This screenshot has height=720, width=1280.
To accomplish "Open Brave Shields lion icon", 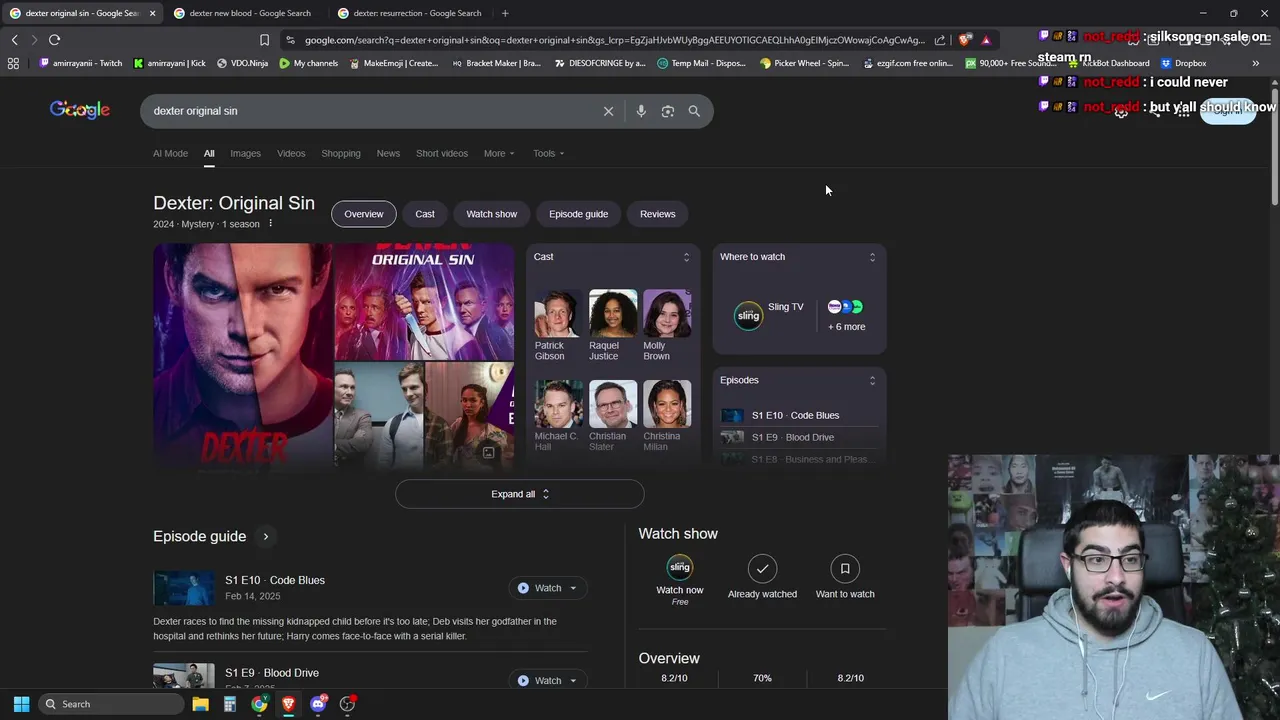I will (x=964, y=40).
